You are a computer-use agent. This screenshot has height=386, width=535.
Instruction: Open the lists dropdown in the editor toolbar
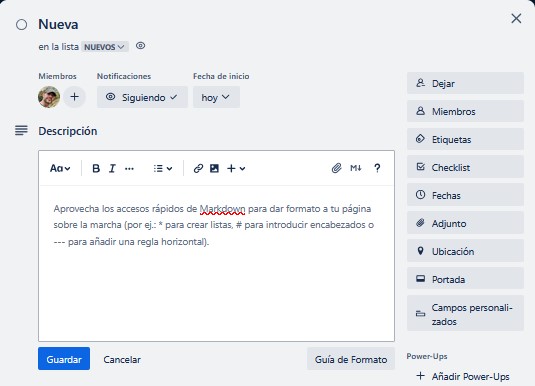pyautogui.click(x=163, y=168)
